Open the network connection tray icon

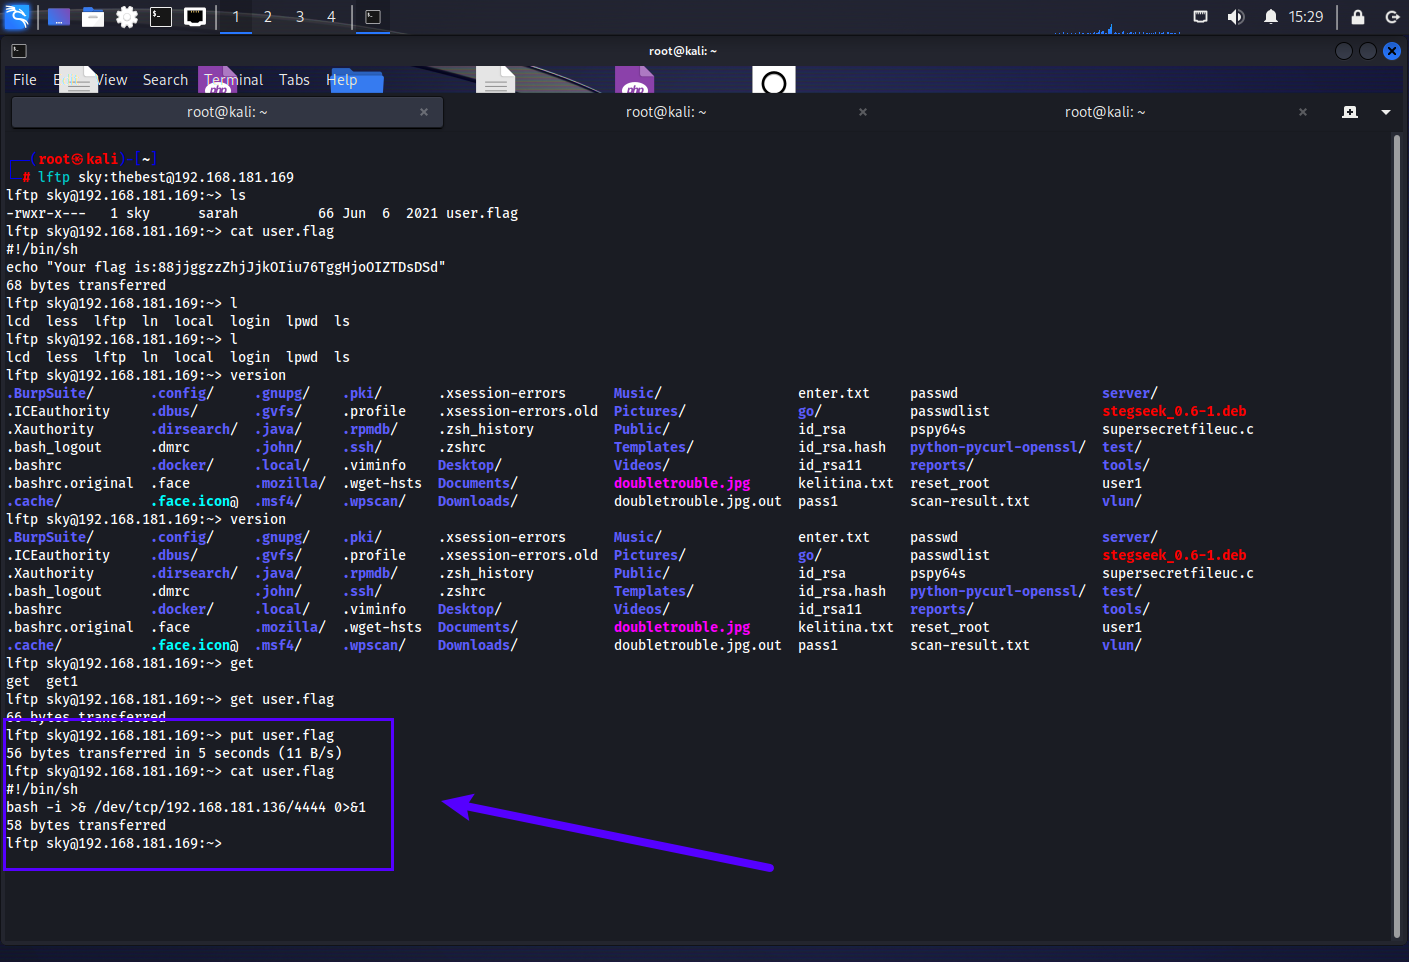pyautogui.click(x=1201, y=17)
